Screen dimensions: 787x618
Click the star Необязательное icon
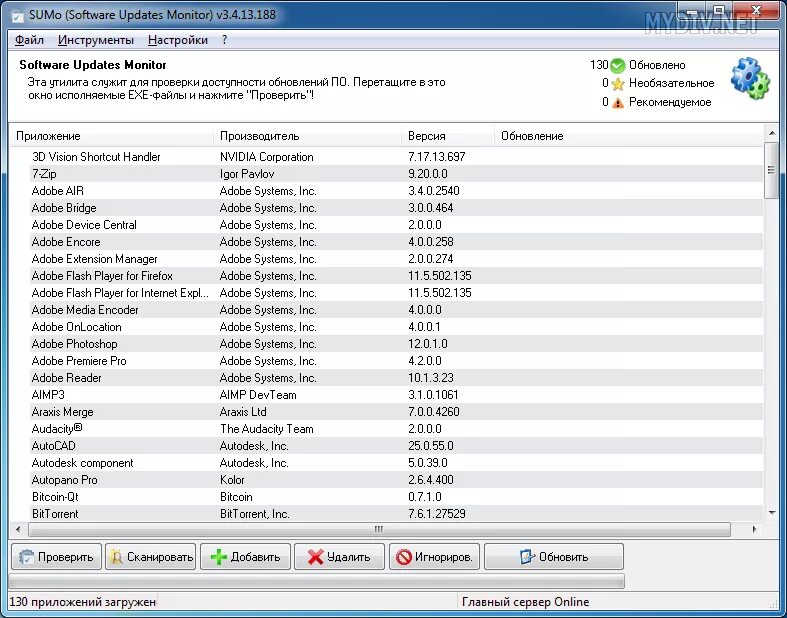tap(618, 83)
